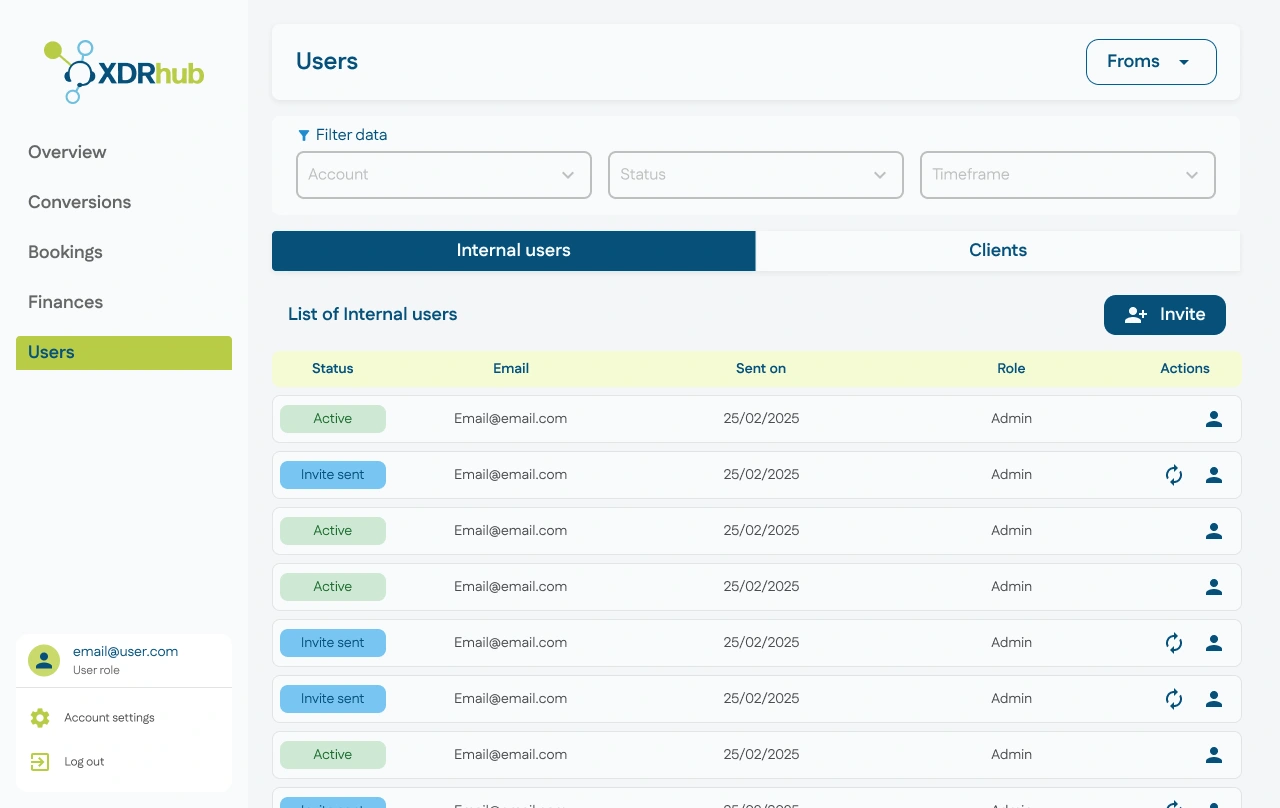Click the filter funnel icon beside Filter data

(303, 135)
